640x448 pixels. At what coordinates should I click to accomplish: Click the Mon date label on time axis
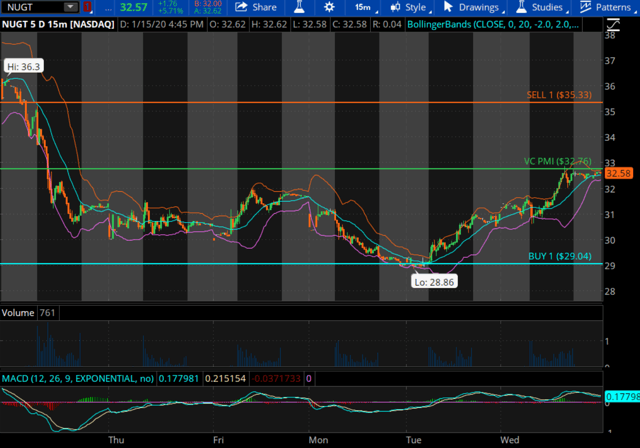tap(318, 440)
